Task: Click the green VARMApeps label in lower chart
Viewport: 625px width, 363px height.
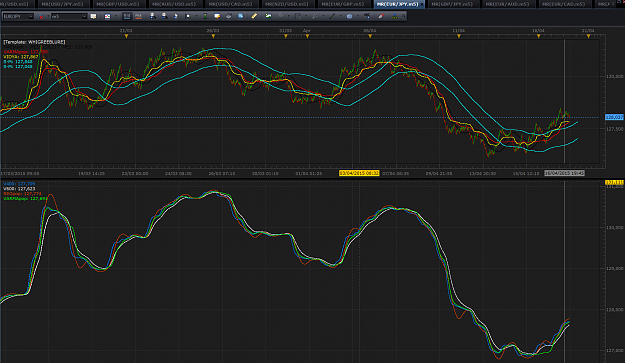Action: click(25, 198)
